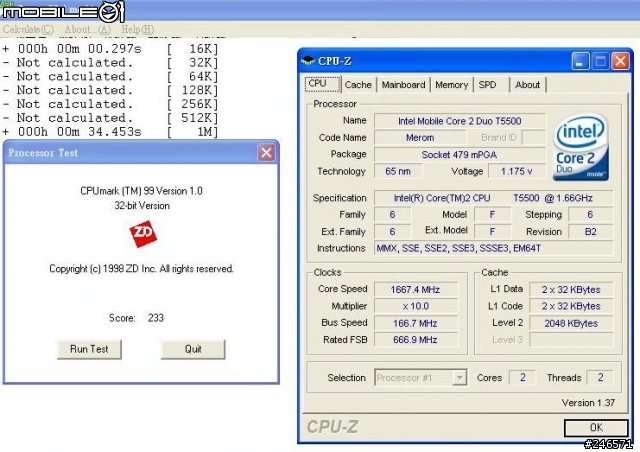This screenshot has height=452, width=640.
Task: Click the Quit button in Processor Test
Action: click(193, 349)
